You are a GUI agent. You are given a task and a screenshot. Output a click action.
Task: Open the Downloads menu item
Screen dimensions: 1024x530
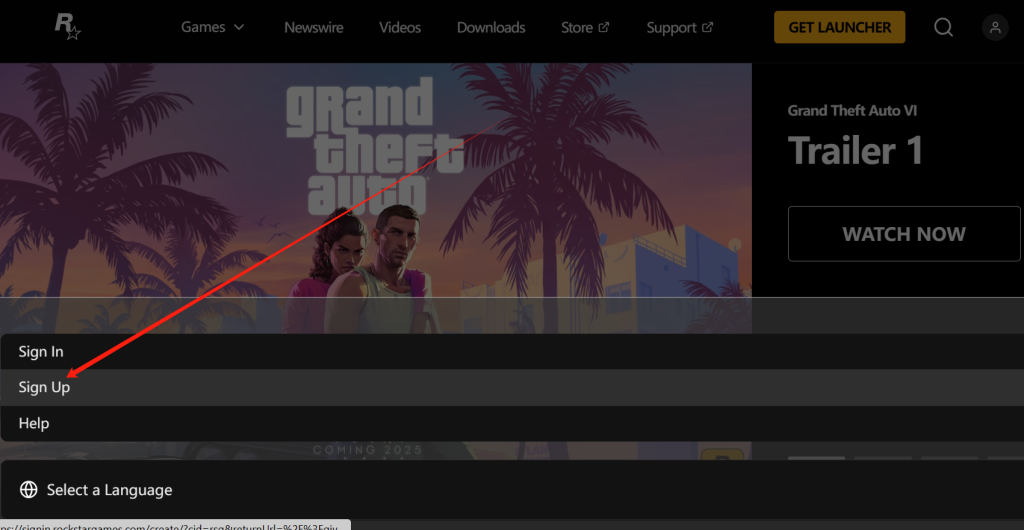tap(491, 27)
